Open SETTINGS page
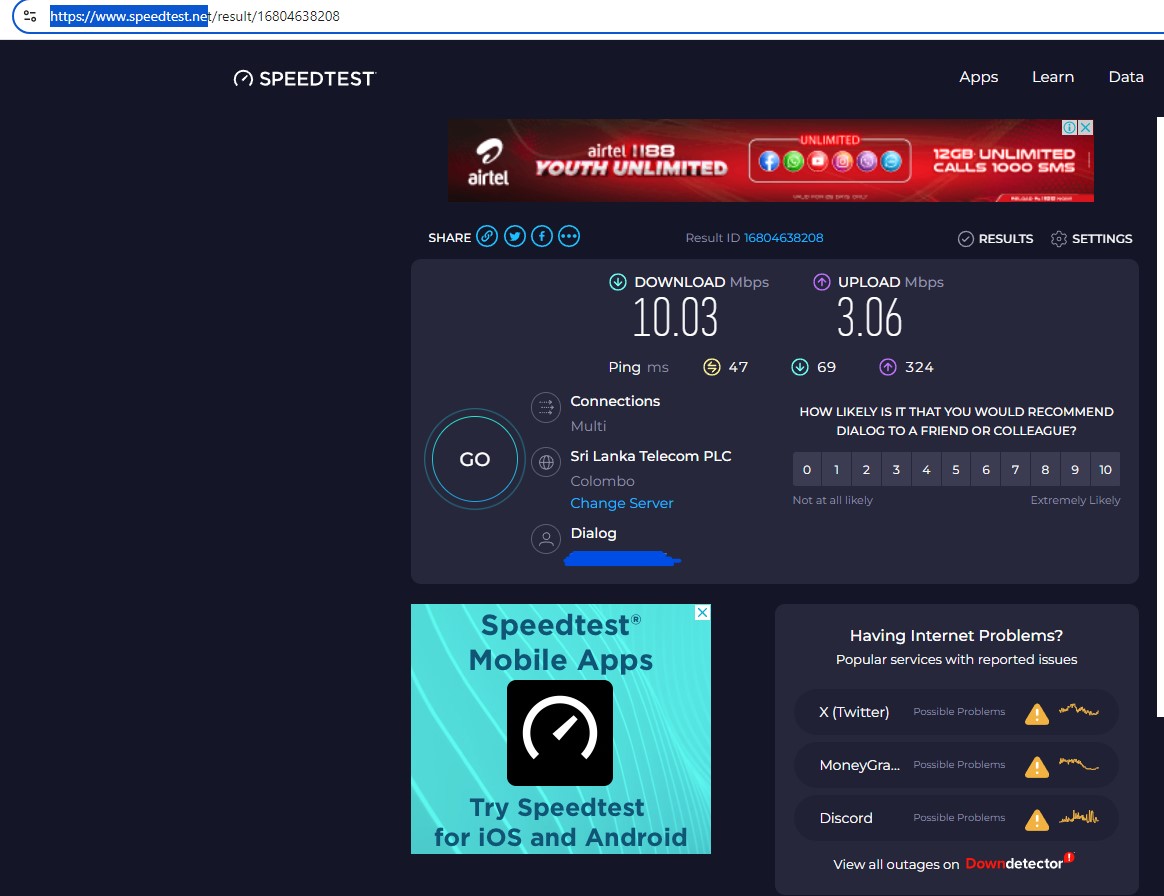1164x896 pixels. (x=1091, y=238)
